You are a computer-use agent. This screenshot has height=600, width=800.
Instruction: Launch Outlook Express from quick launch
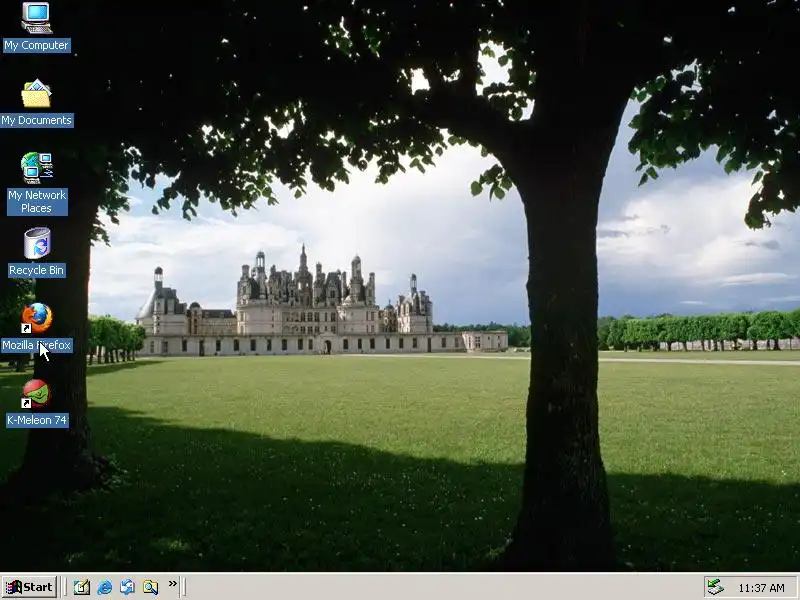(x=127, y=587)
